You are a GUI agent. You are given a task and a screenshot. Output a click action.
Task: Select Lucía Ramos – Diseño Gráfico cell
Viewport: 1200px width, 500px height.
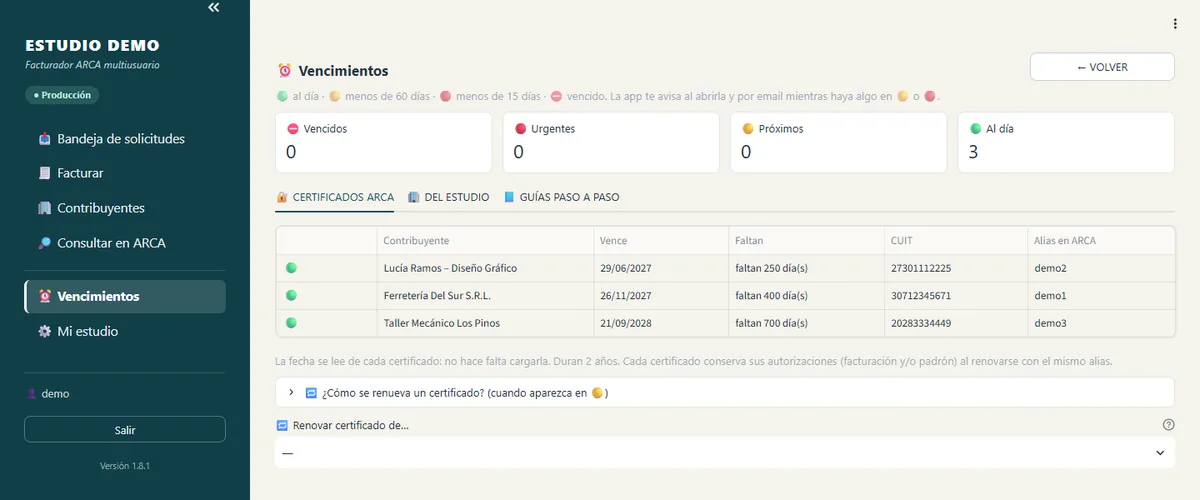[x=484, y=268]
